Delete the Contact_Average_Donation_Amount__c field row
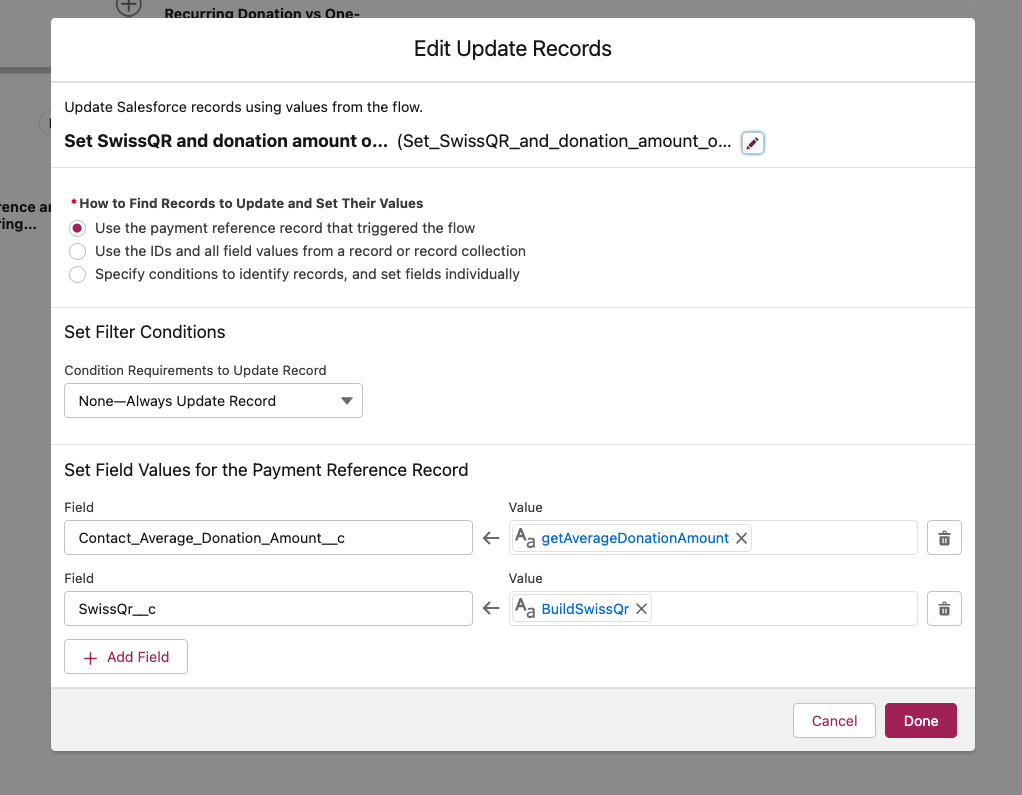Screen dimensions: 1022x795 pyautogui.click(x=944, y=538)
